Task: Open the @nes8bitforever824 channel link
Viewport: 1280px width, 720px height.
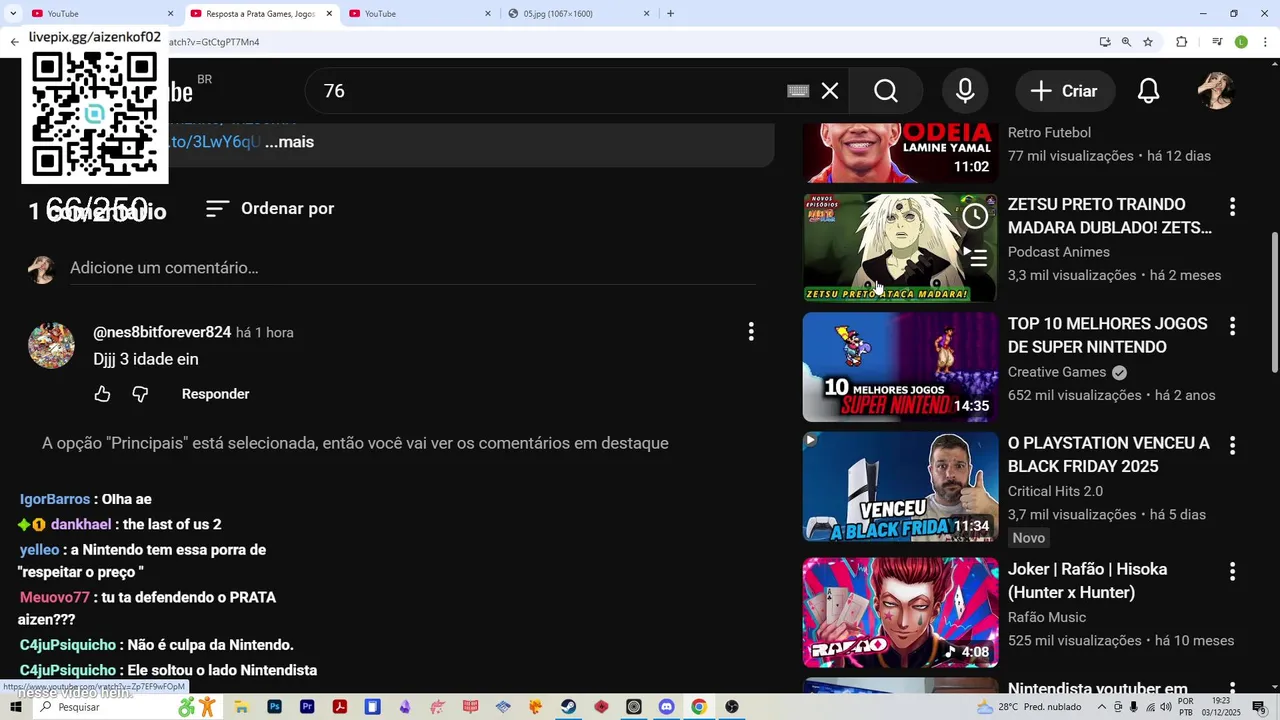Action: (162, 332)
